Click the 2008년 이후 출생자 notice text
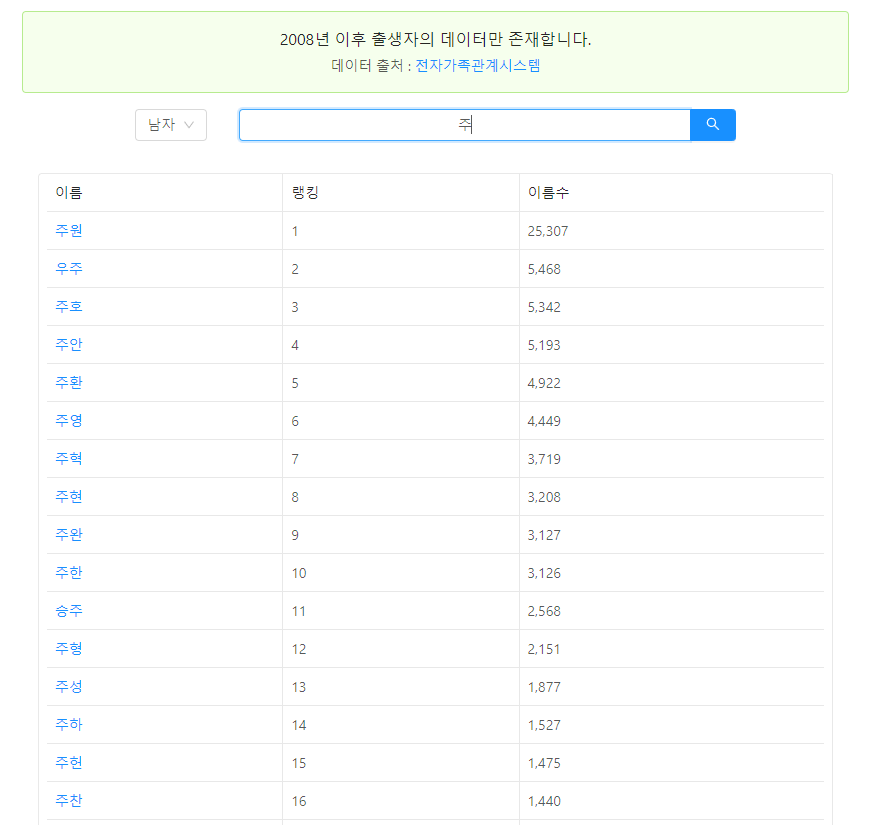Image resolution: width=889 pixels, height=825 pixels. [x=435, y=39]
